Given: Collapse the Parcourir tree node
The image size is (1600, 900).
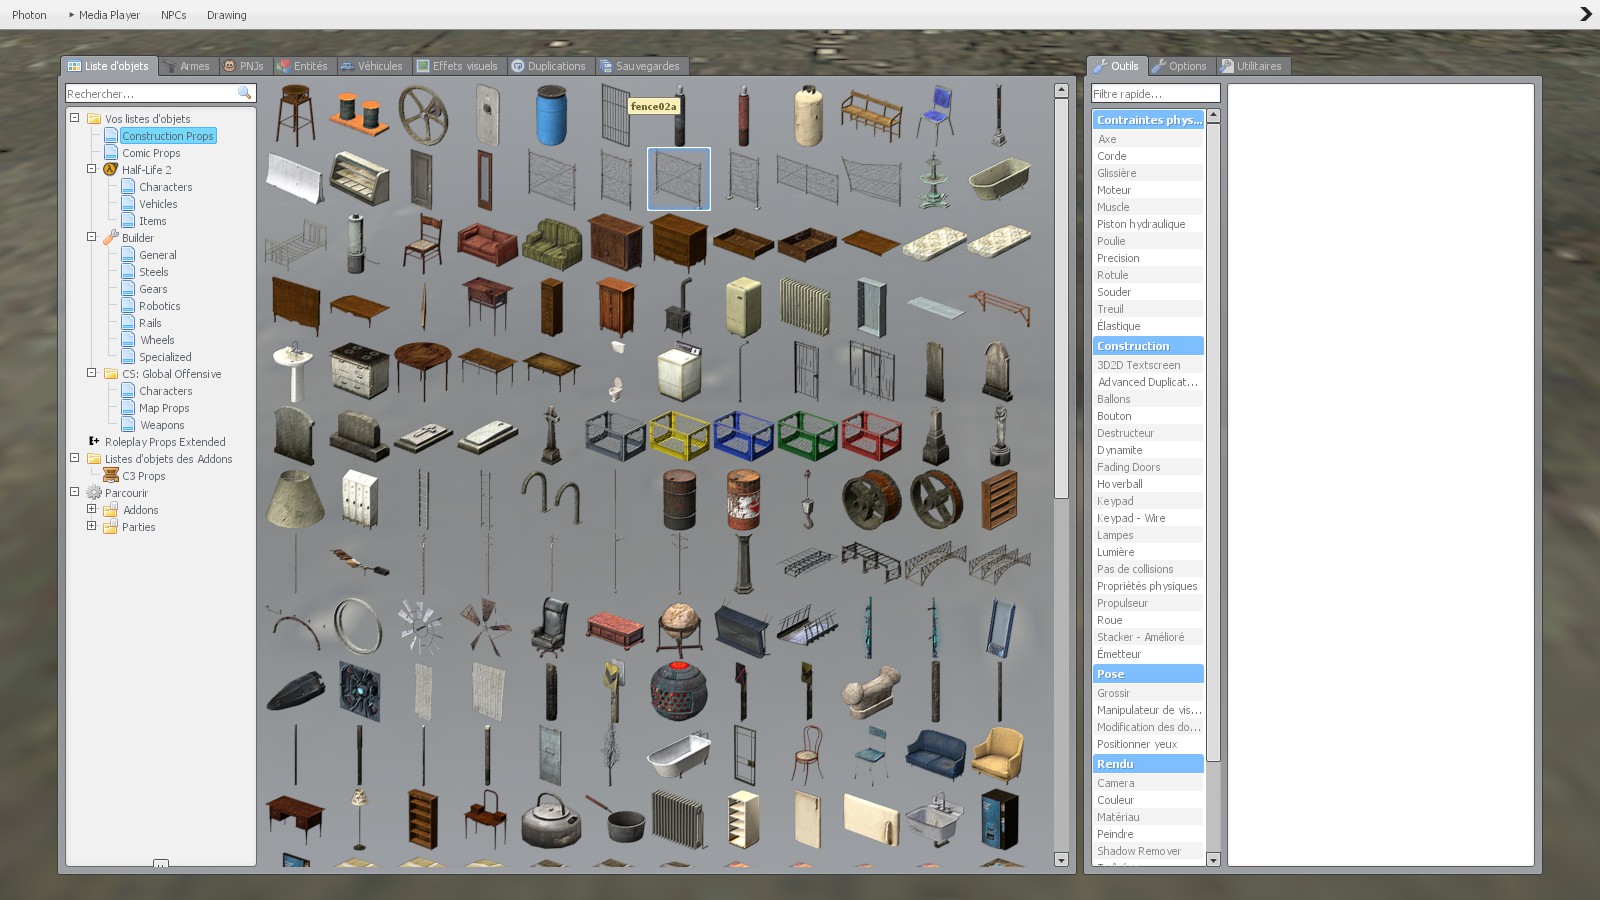Looking at the screenshot, I should (75, 492).
